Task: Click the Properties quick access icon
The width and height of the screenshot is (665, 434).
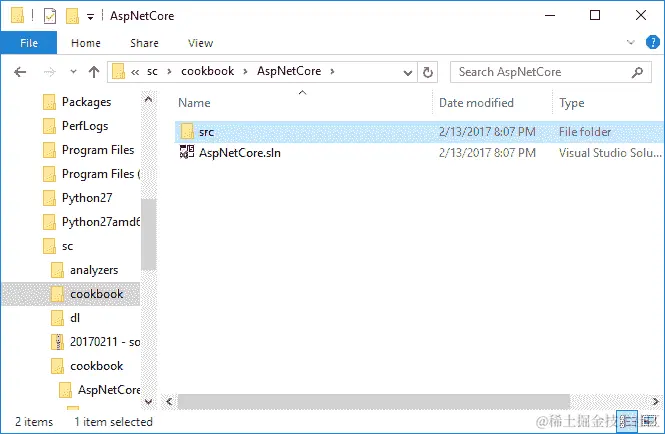Action: (x=50, y=16)
